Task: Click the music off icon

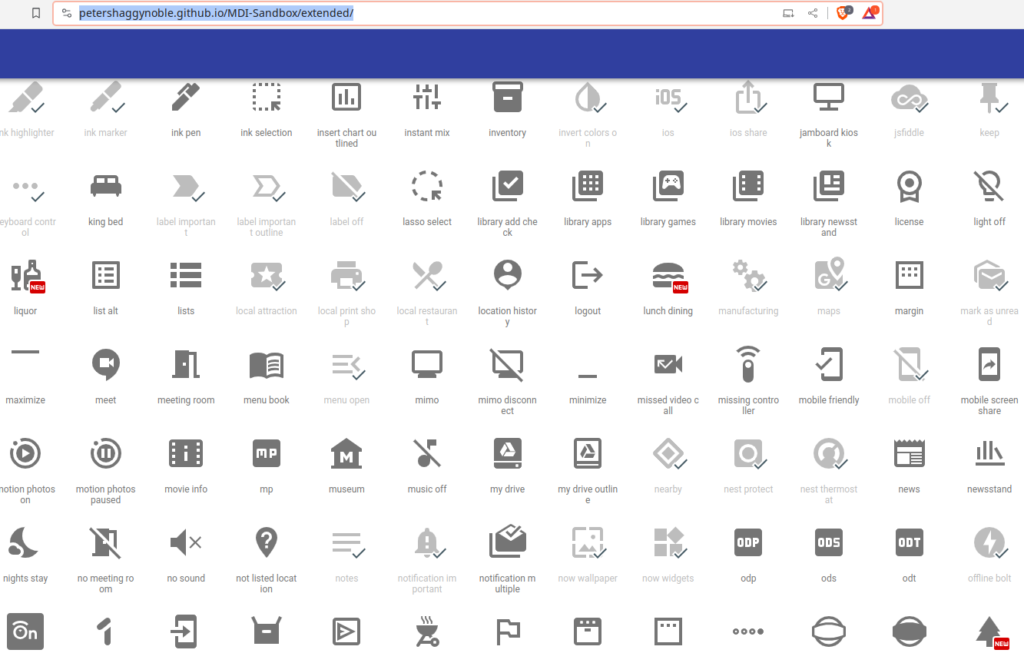Action: [x=427, y=453]
